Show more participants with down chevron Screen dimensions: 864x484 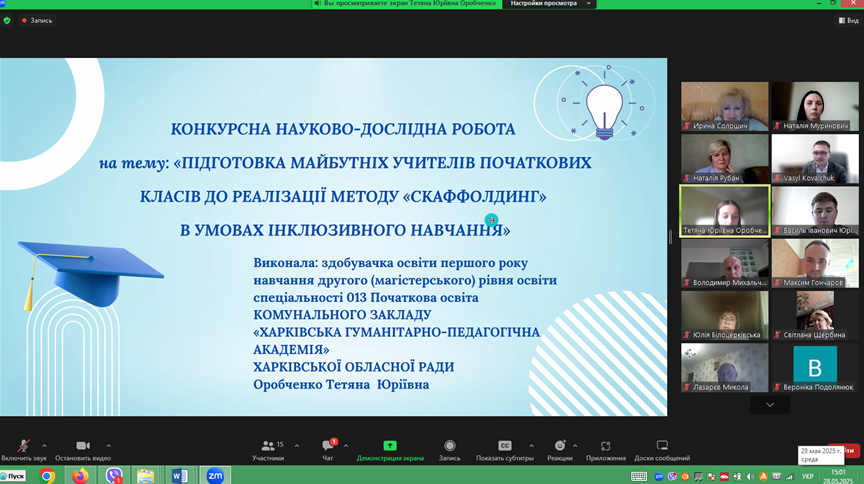(x=770, y=405)
